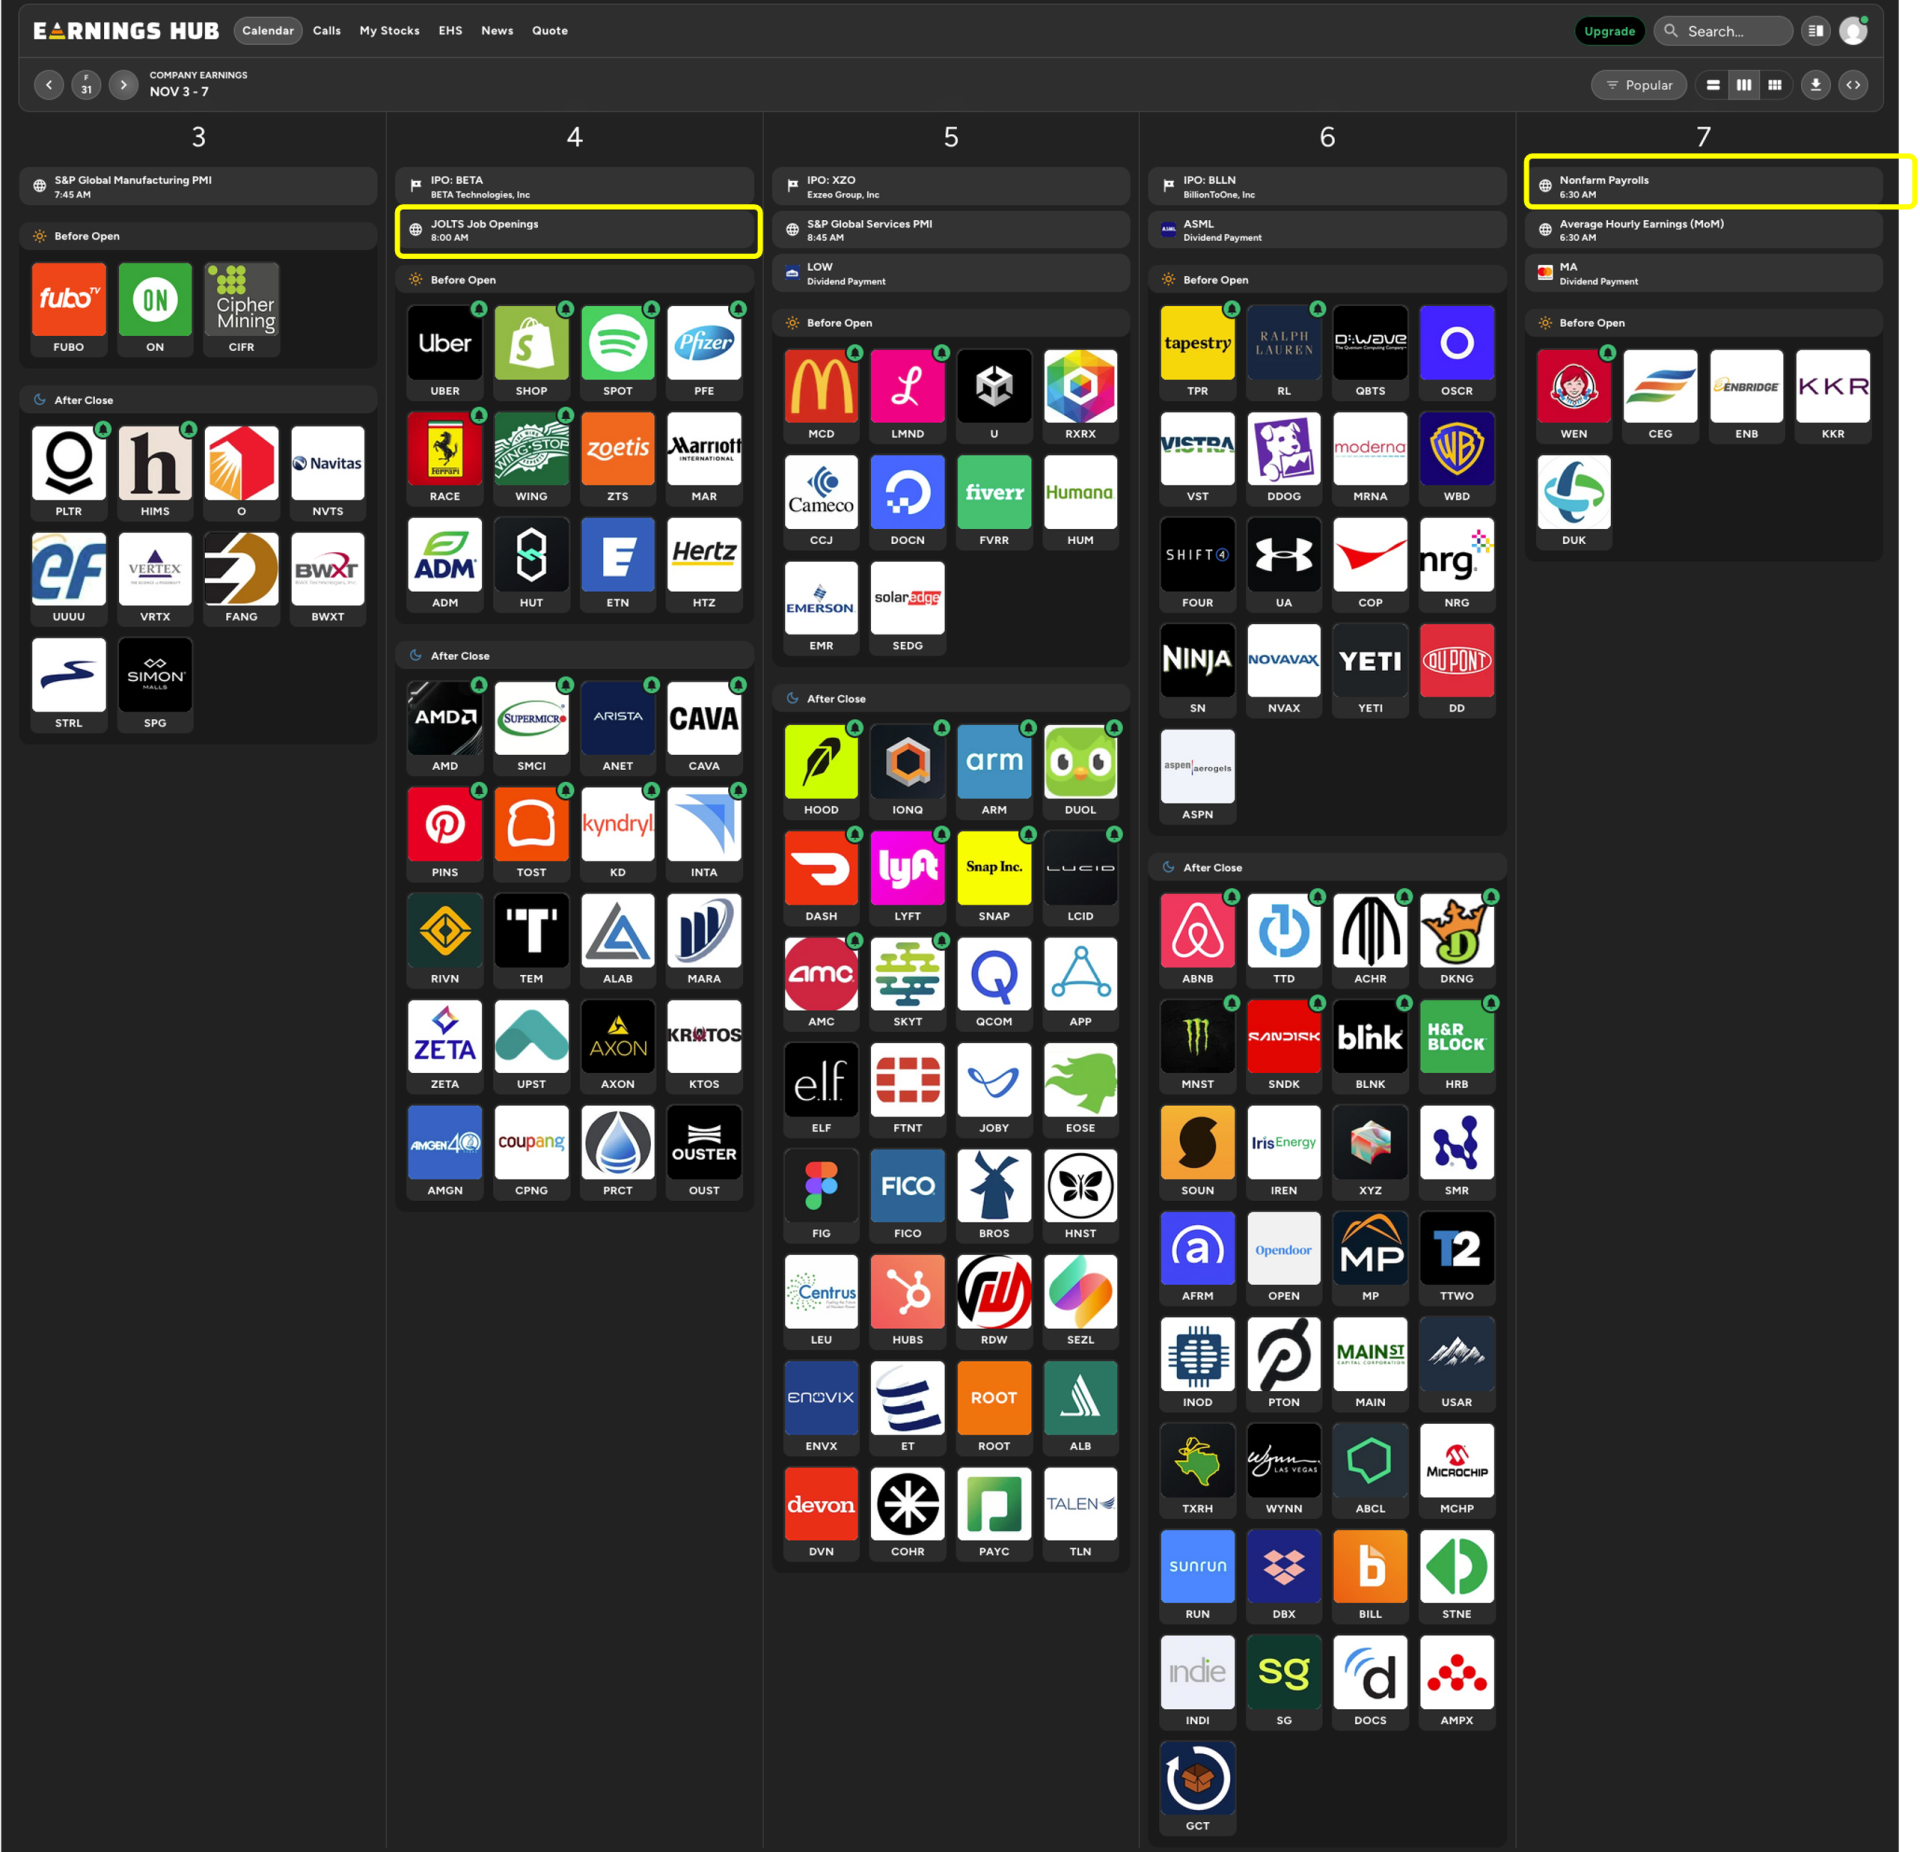The image size is (1920, 1852).
Task: Switch to list row view
Action: pos(1713,85)
